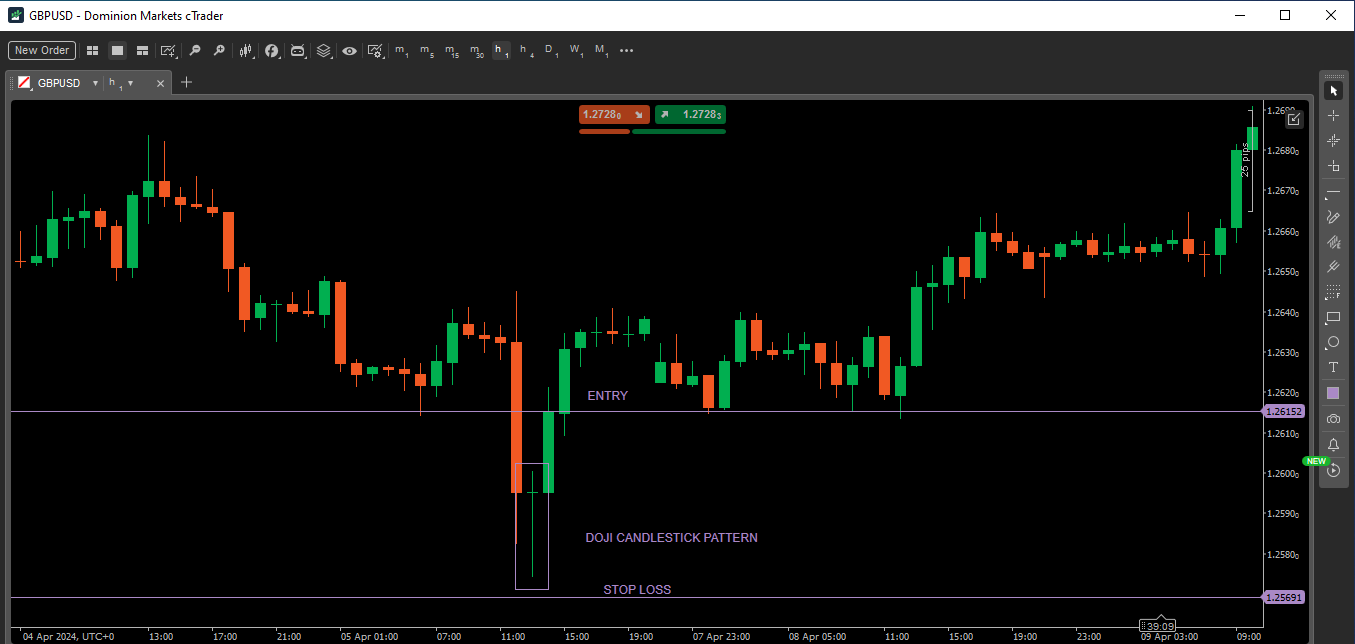This screenshot has height=644, width=1355.
Task: Zoom in on the chart
Action: (x=219, y=50)
